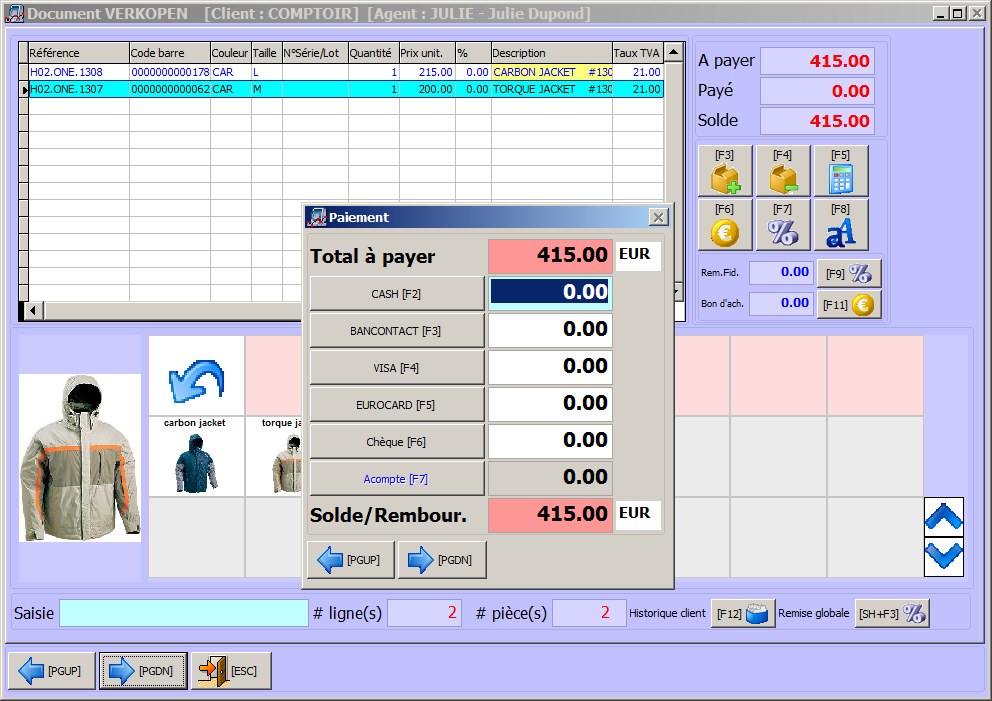Select VISA [F4] payment option
Viewport: 992px width, 701px height.
[397, 368]
